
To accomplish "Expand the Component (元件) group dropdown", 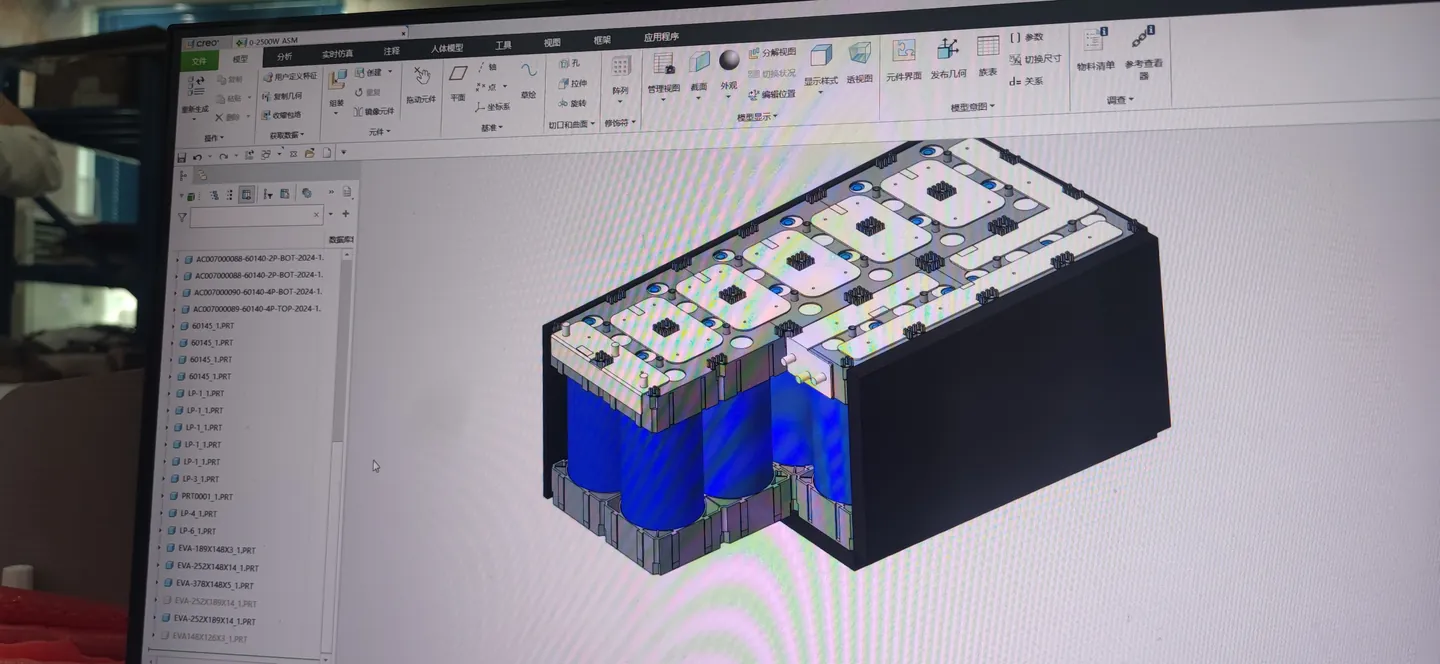I will click(379, 131).
